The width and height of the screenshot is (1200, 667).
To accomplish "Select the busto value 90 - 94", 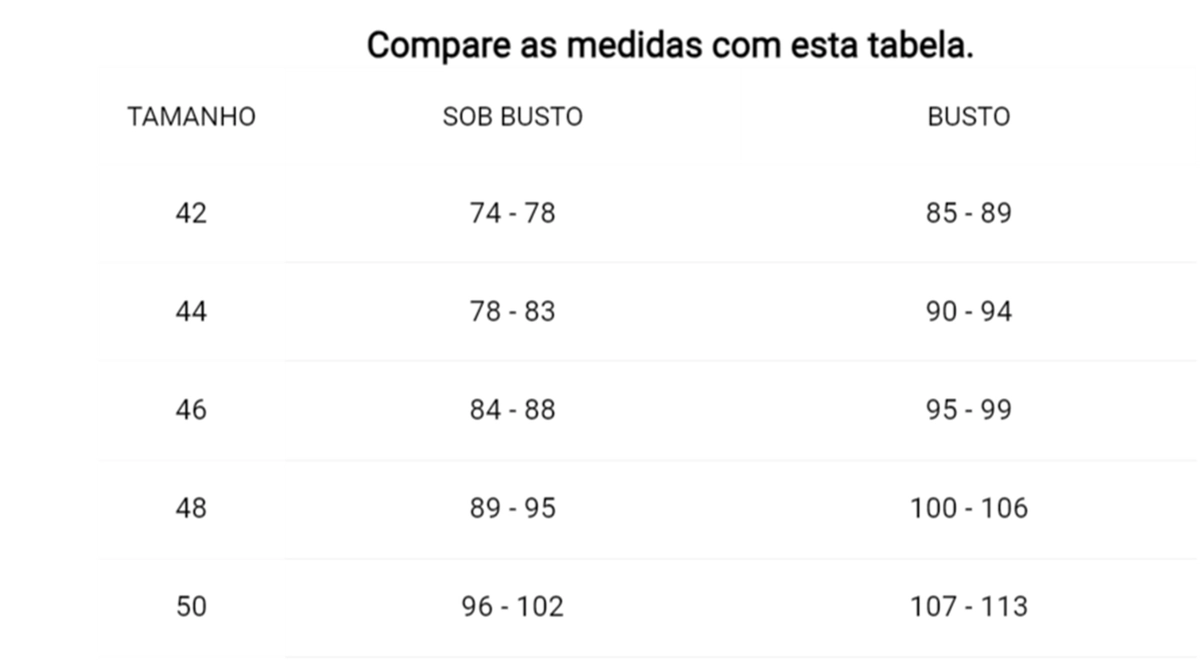I will (x=968, y=312).
